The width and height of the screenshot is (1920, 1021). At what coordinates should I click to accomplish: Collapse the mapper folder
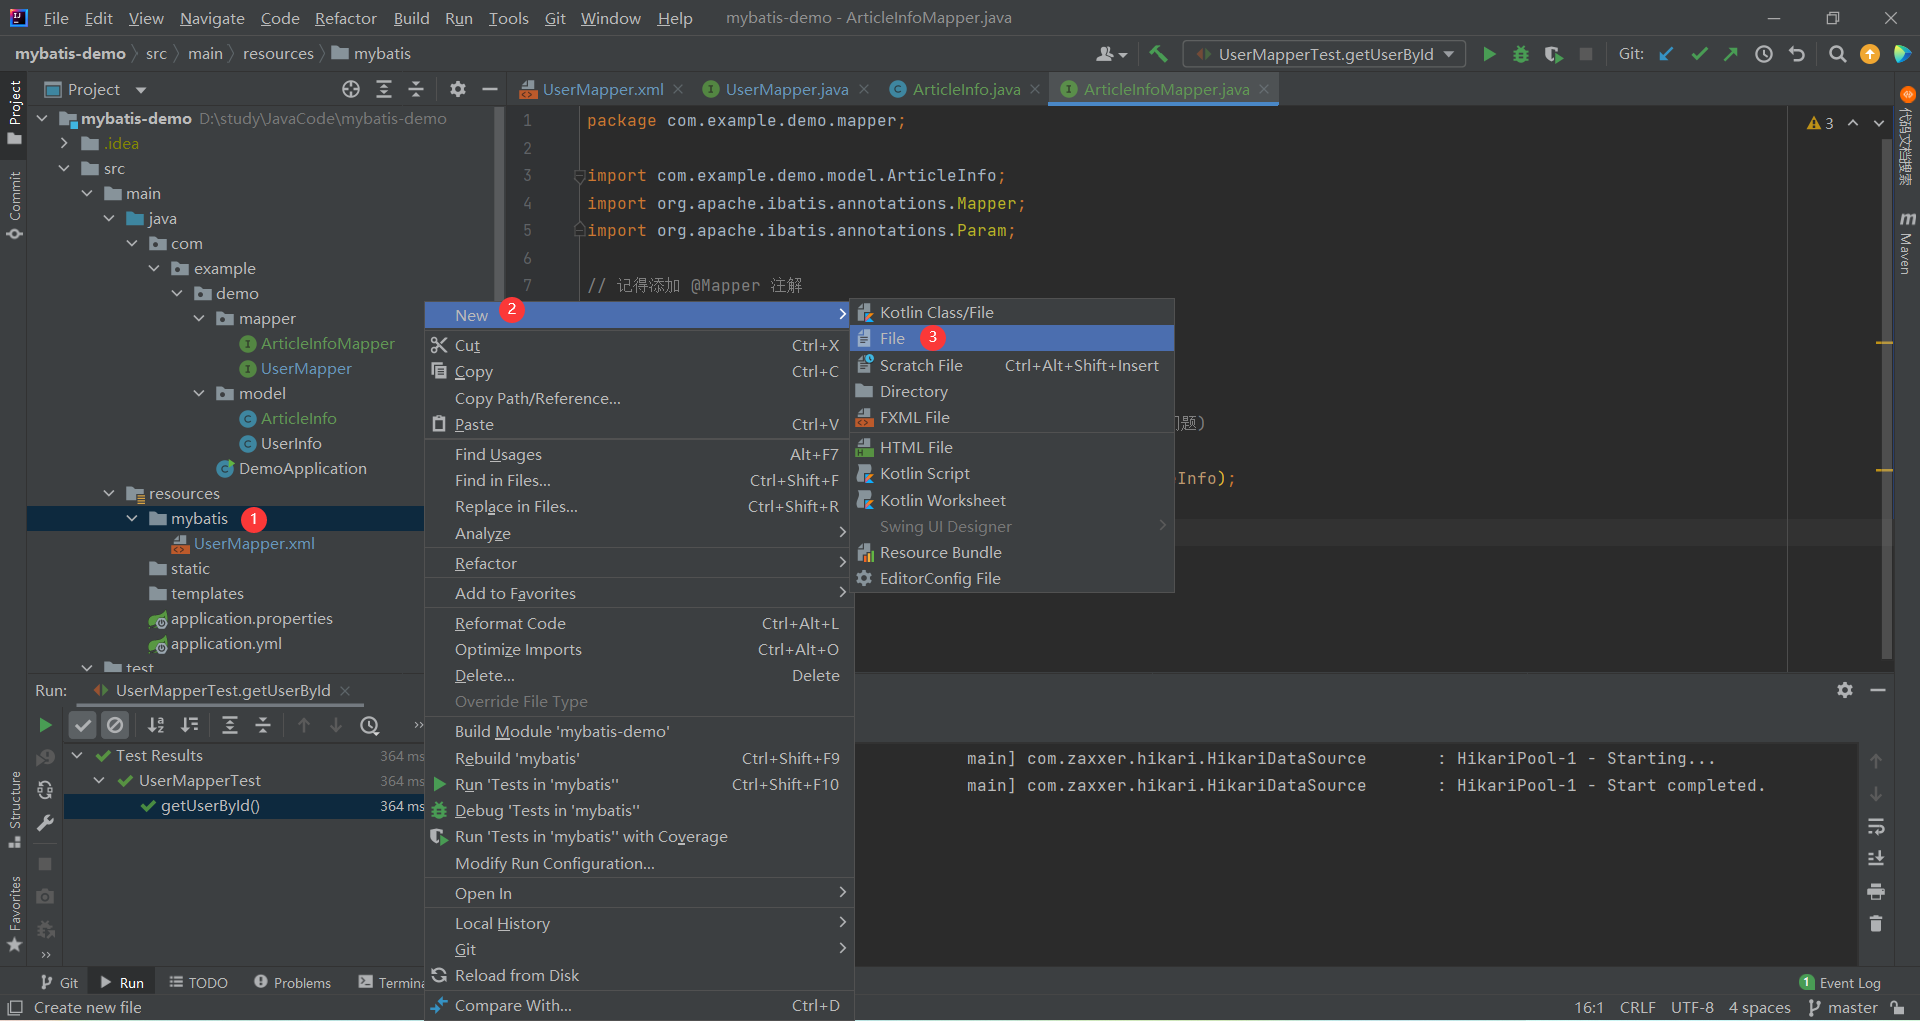[198, 318]
